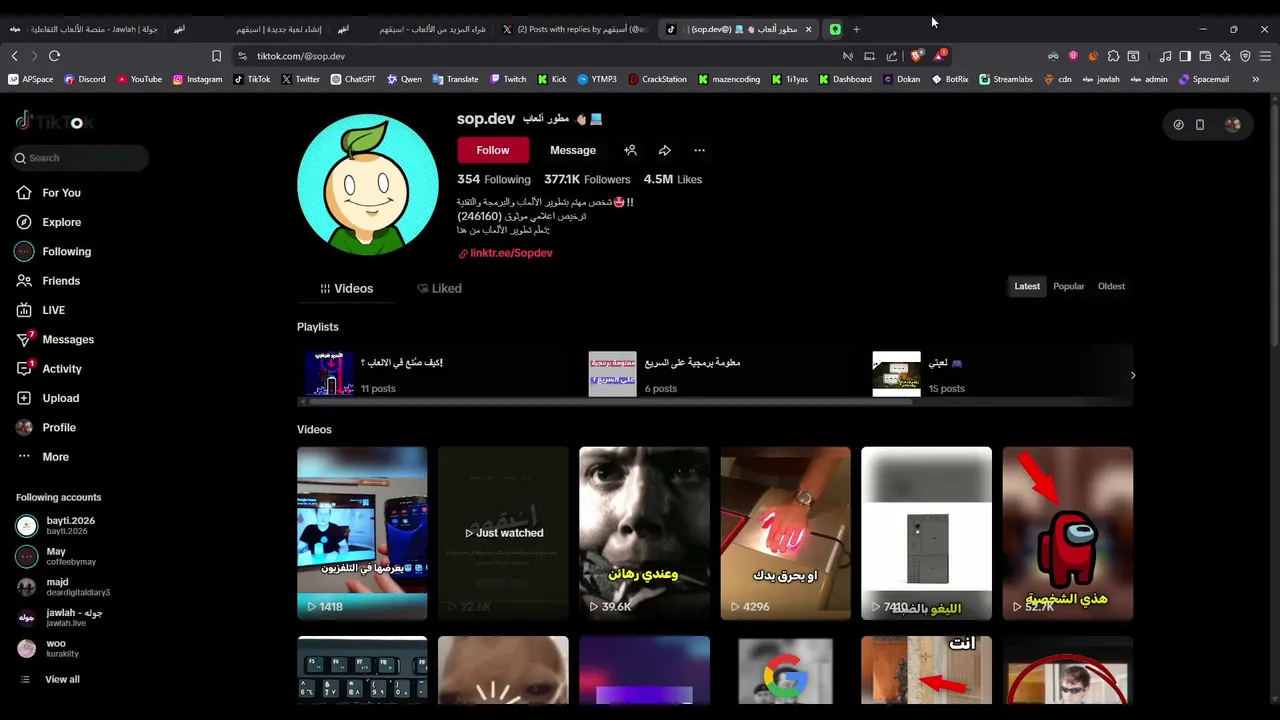
Task: Bookmark this page with the bookmark icon
Action: coord(216,56)
